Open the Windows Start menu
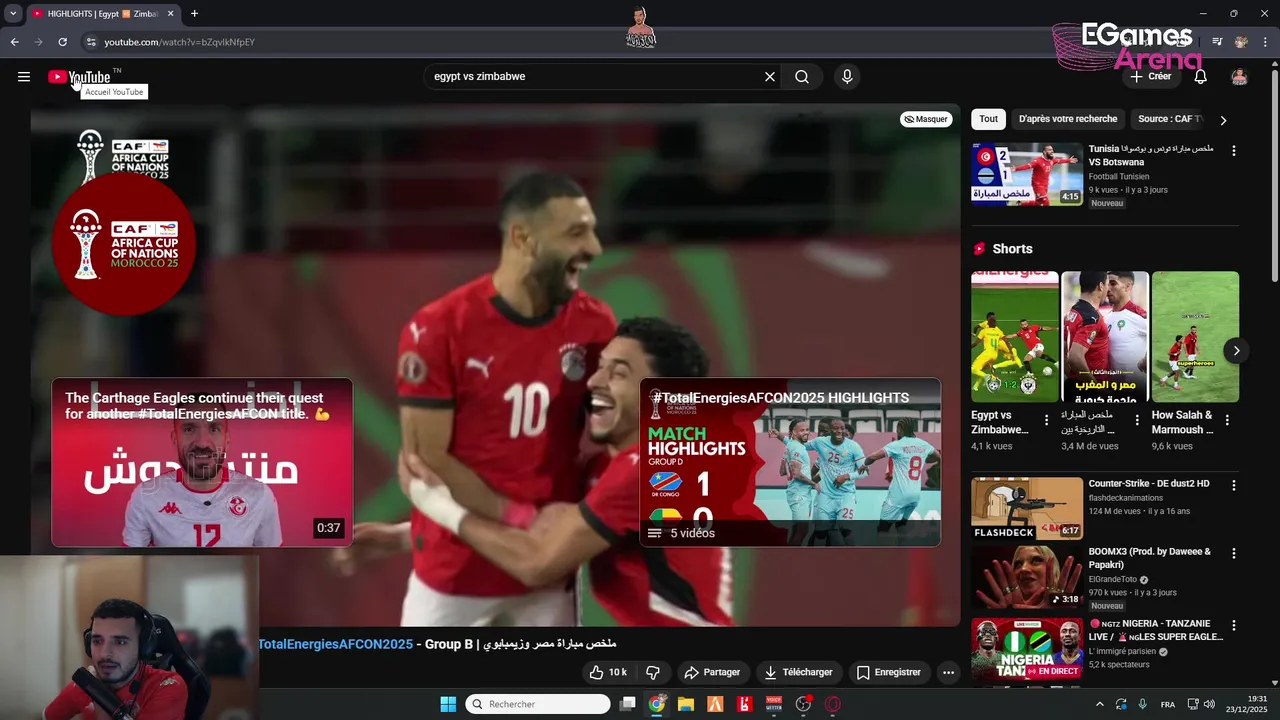 click(448, 704)
